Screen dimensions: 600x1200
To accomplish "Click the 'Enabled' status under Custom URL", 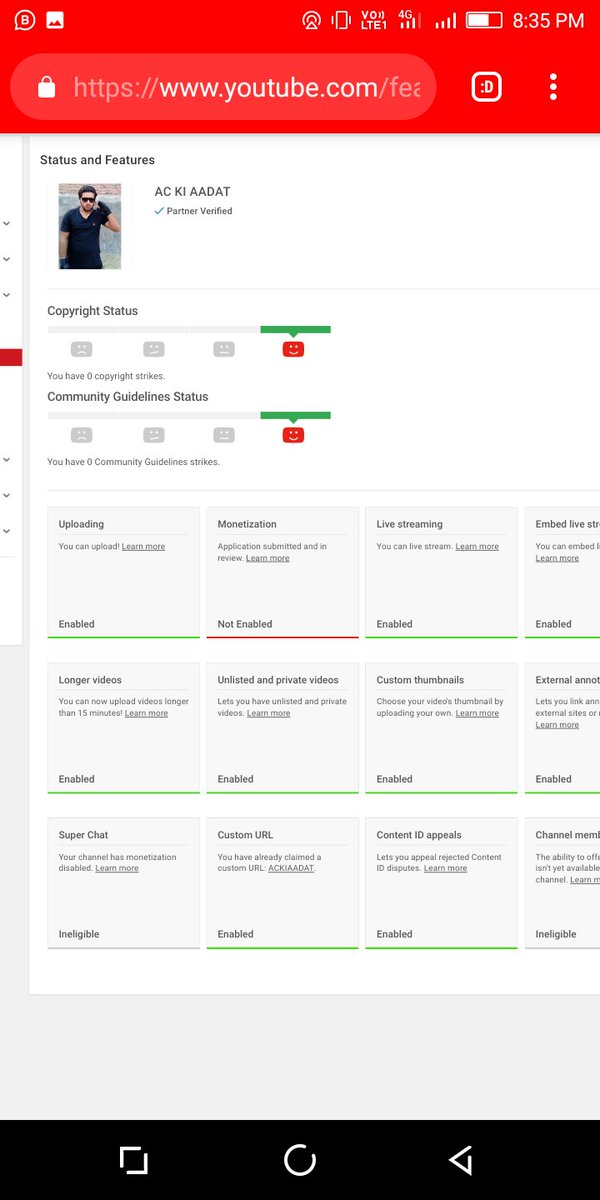I will click(x=236, y=934).
